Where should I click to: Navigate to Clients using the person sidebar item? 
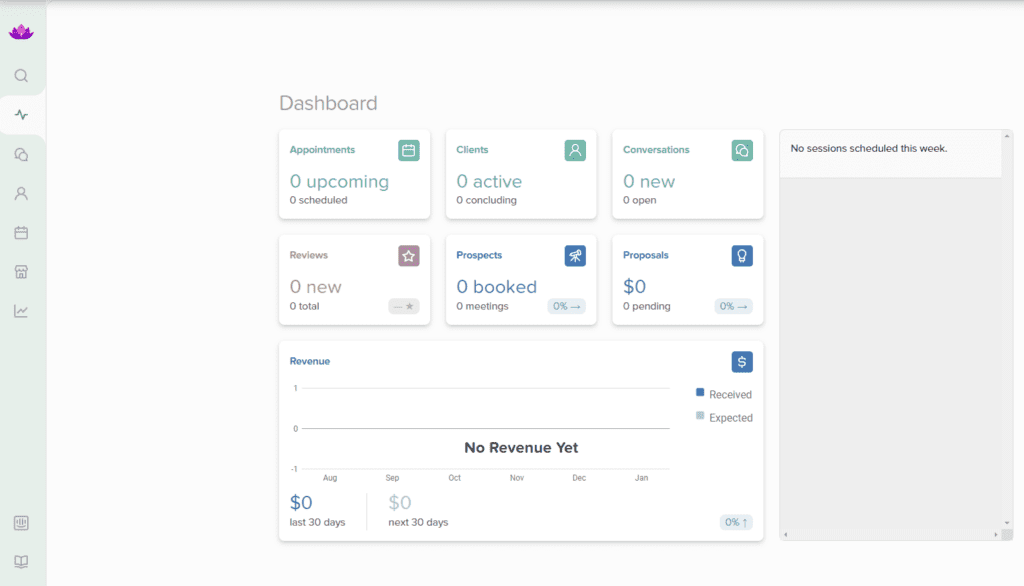click(x=21, y=193)
